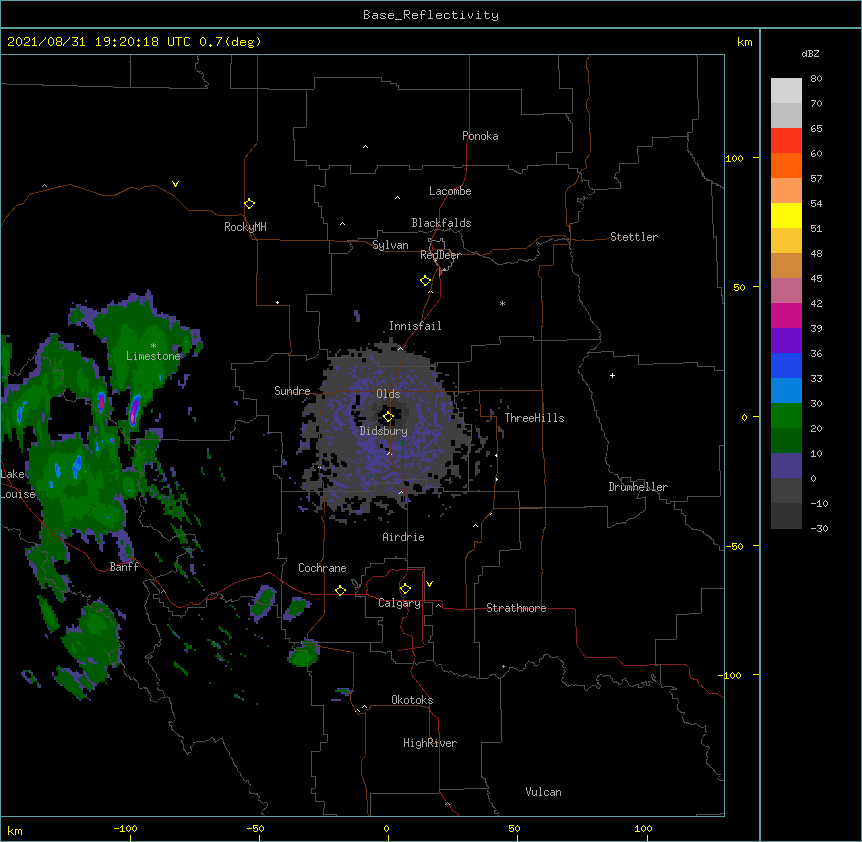Select the magenta 42 dBZ legend swatch
The image size is (862, 842).
(x=786, y=315)
